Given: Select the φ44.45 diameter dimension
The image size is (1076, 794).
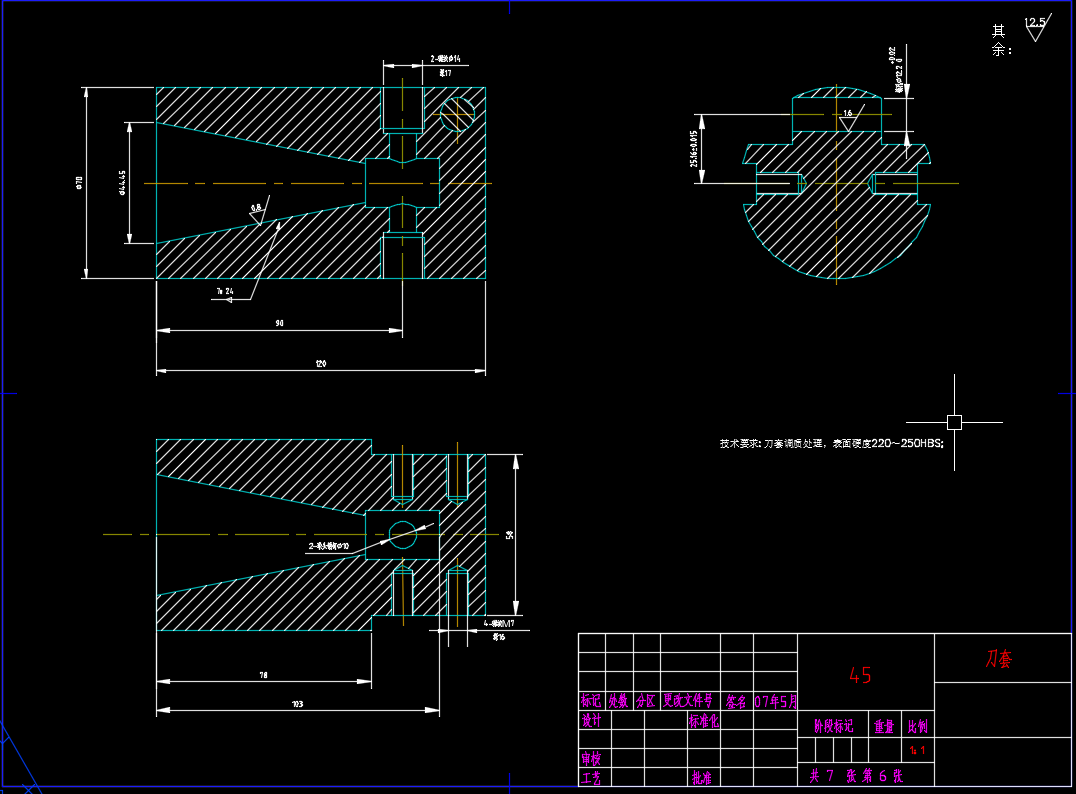Looking at the screenshot, I should 122,182.
